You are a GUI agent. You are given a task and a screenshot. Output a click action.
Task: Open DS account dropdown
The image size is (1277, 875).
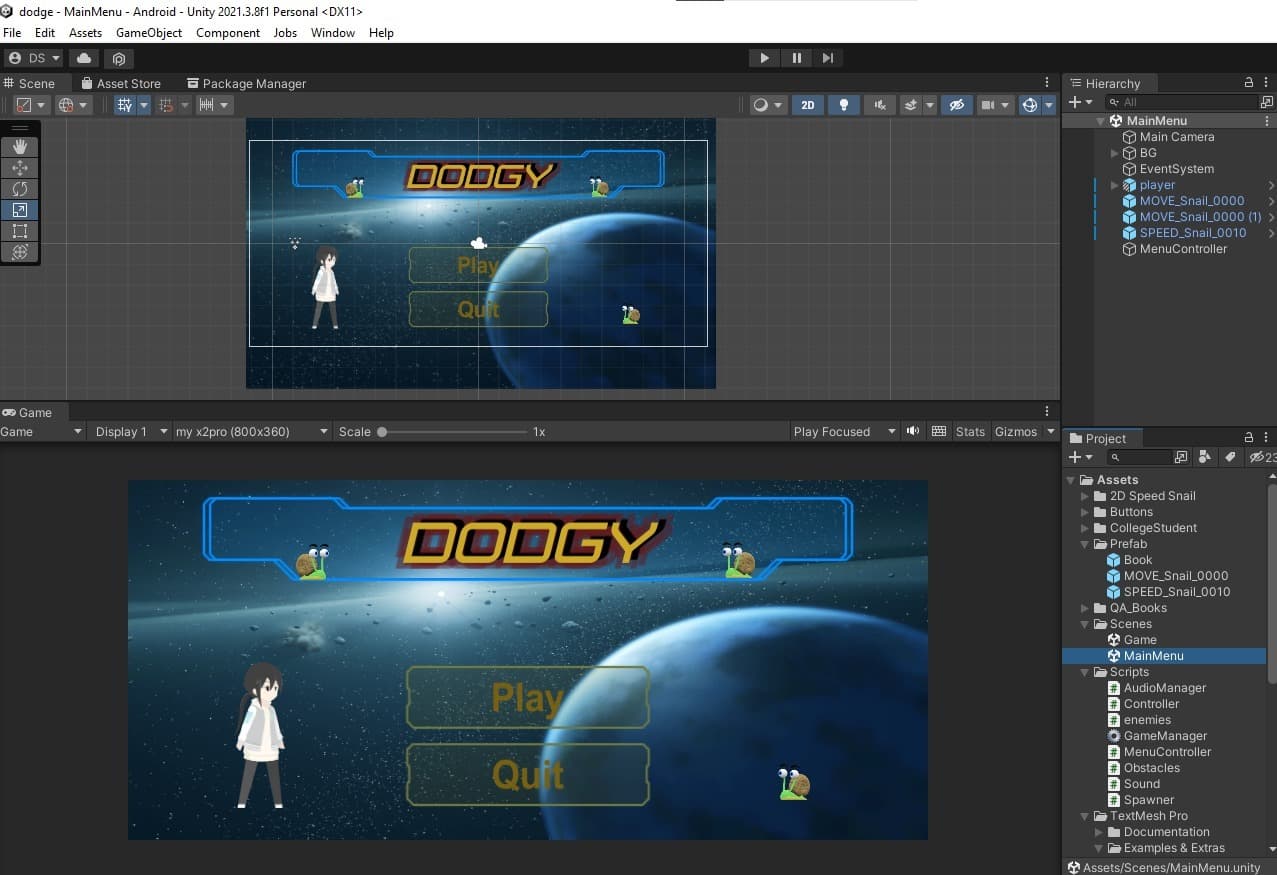(x=34, y=58)
